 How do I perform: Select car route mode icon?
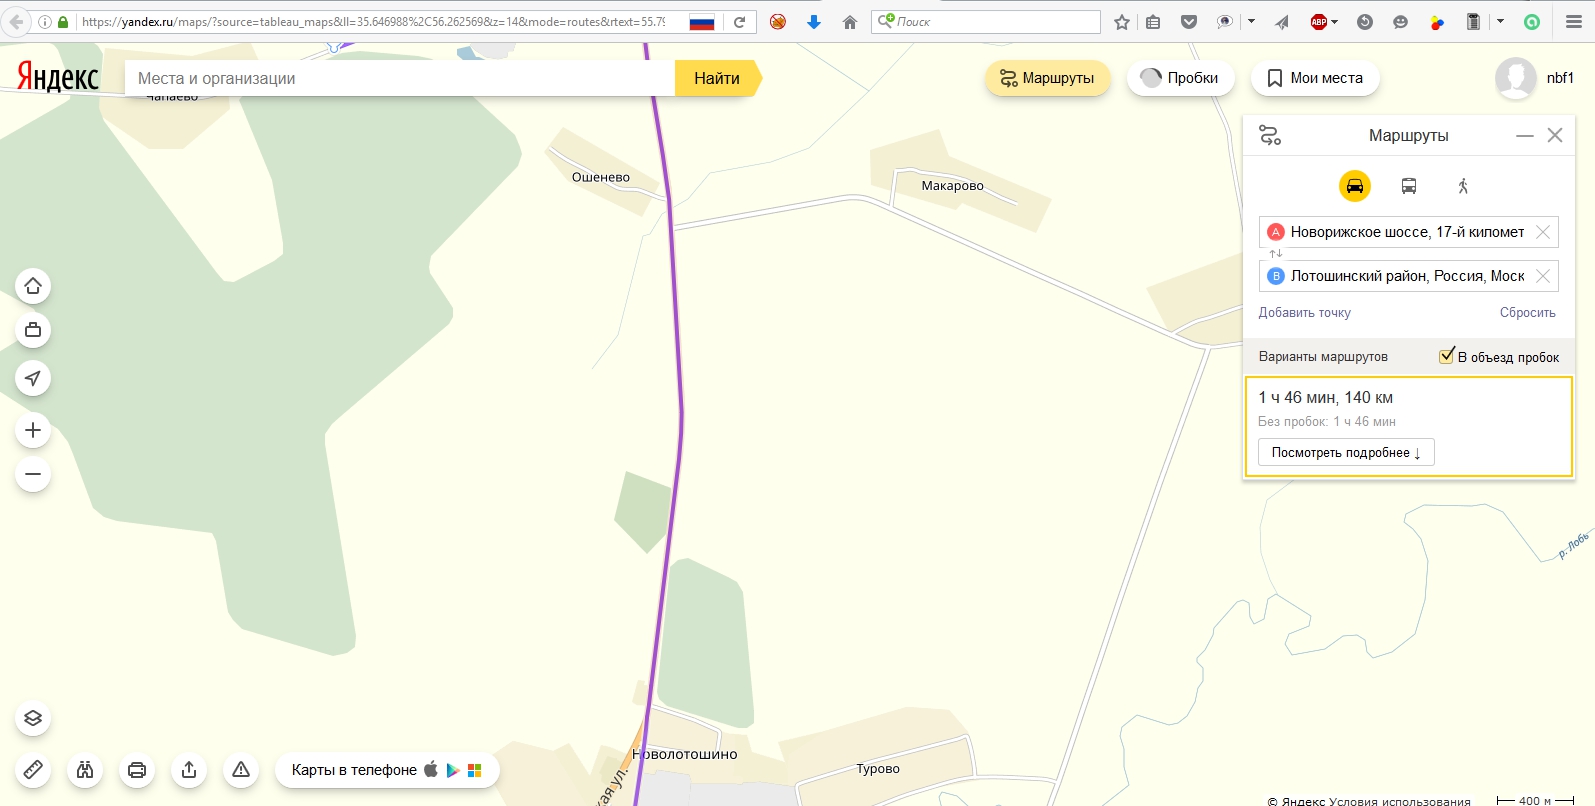click(1354, 186)
